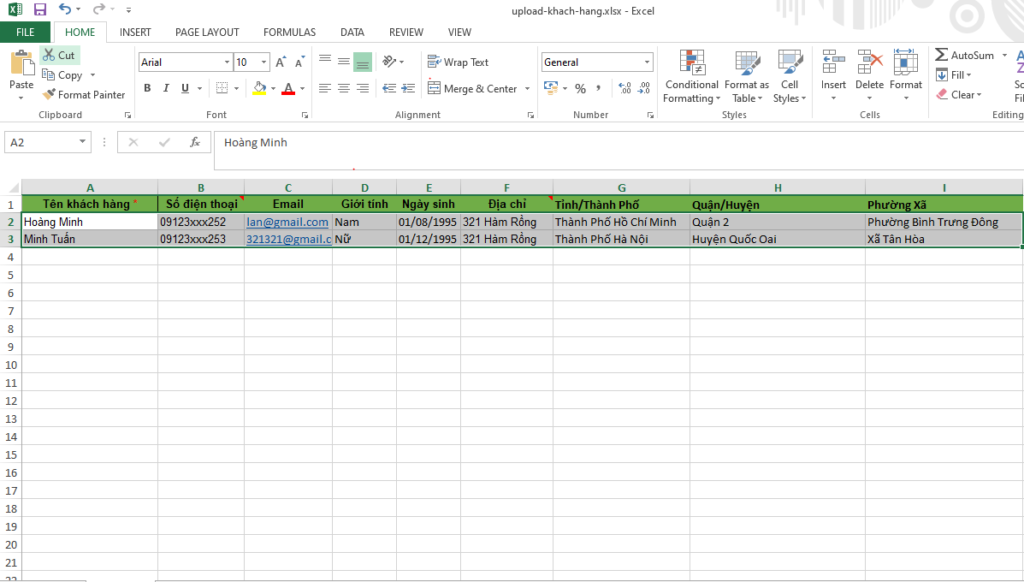The image size is (1024, 582).
Task: Click the Percent Style icon
Action: pos(580,89)
